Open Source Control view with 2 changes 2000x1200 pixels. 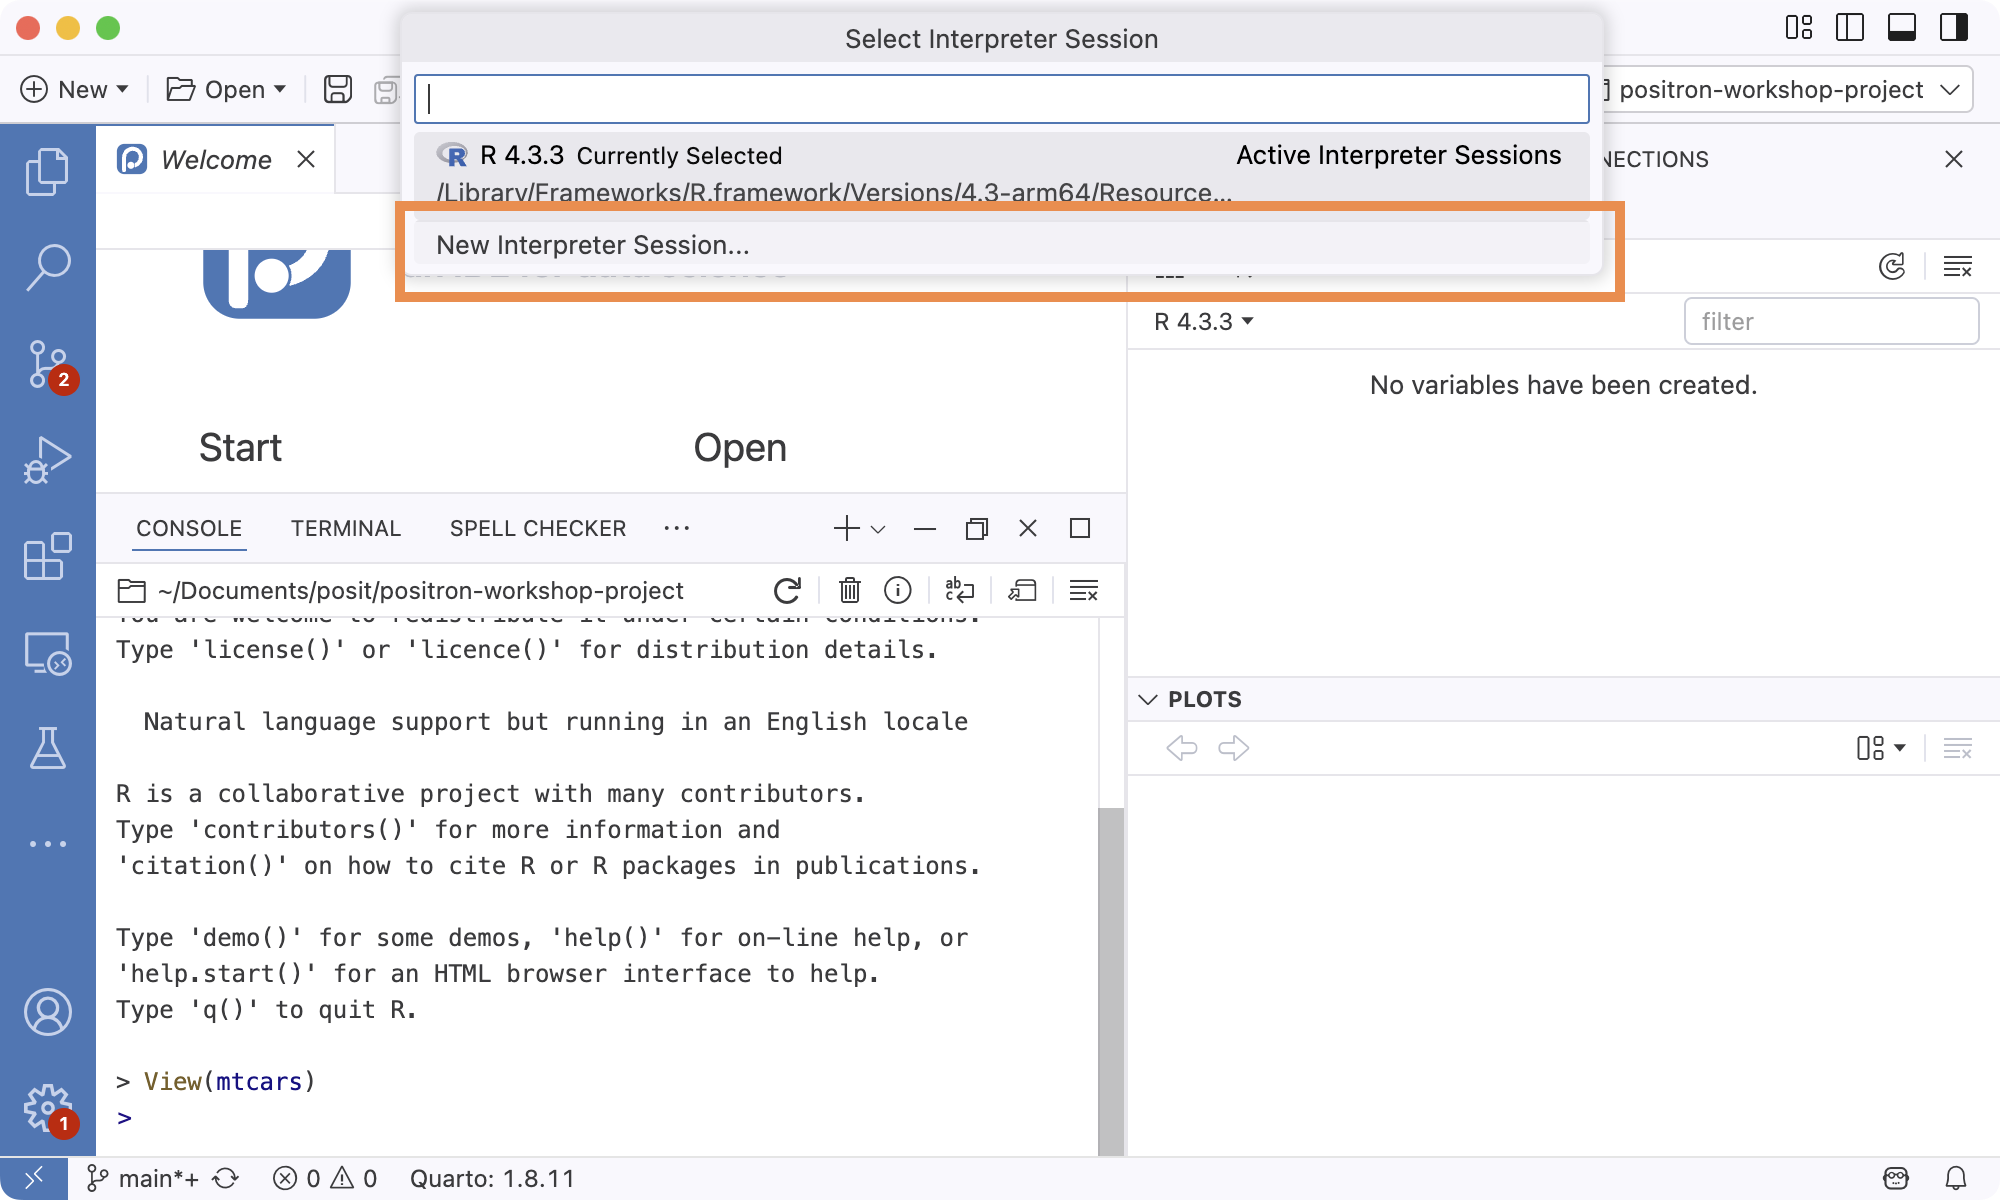pos(47,364)
